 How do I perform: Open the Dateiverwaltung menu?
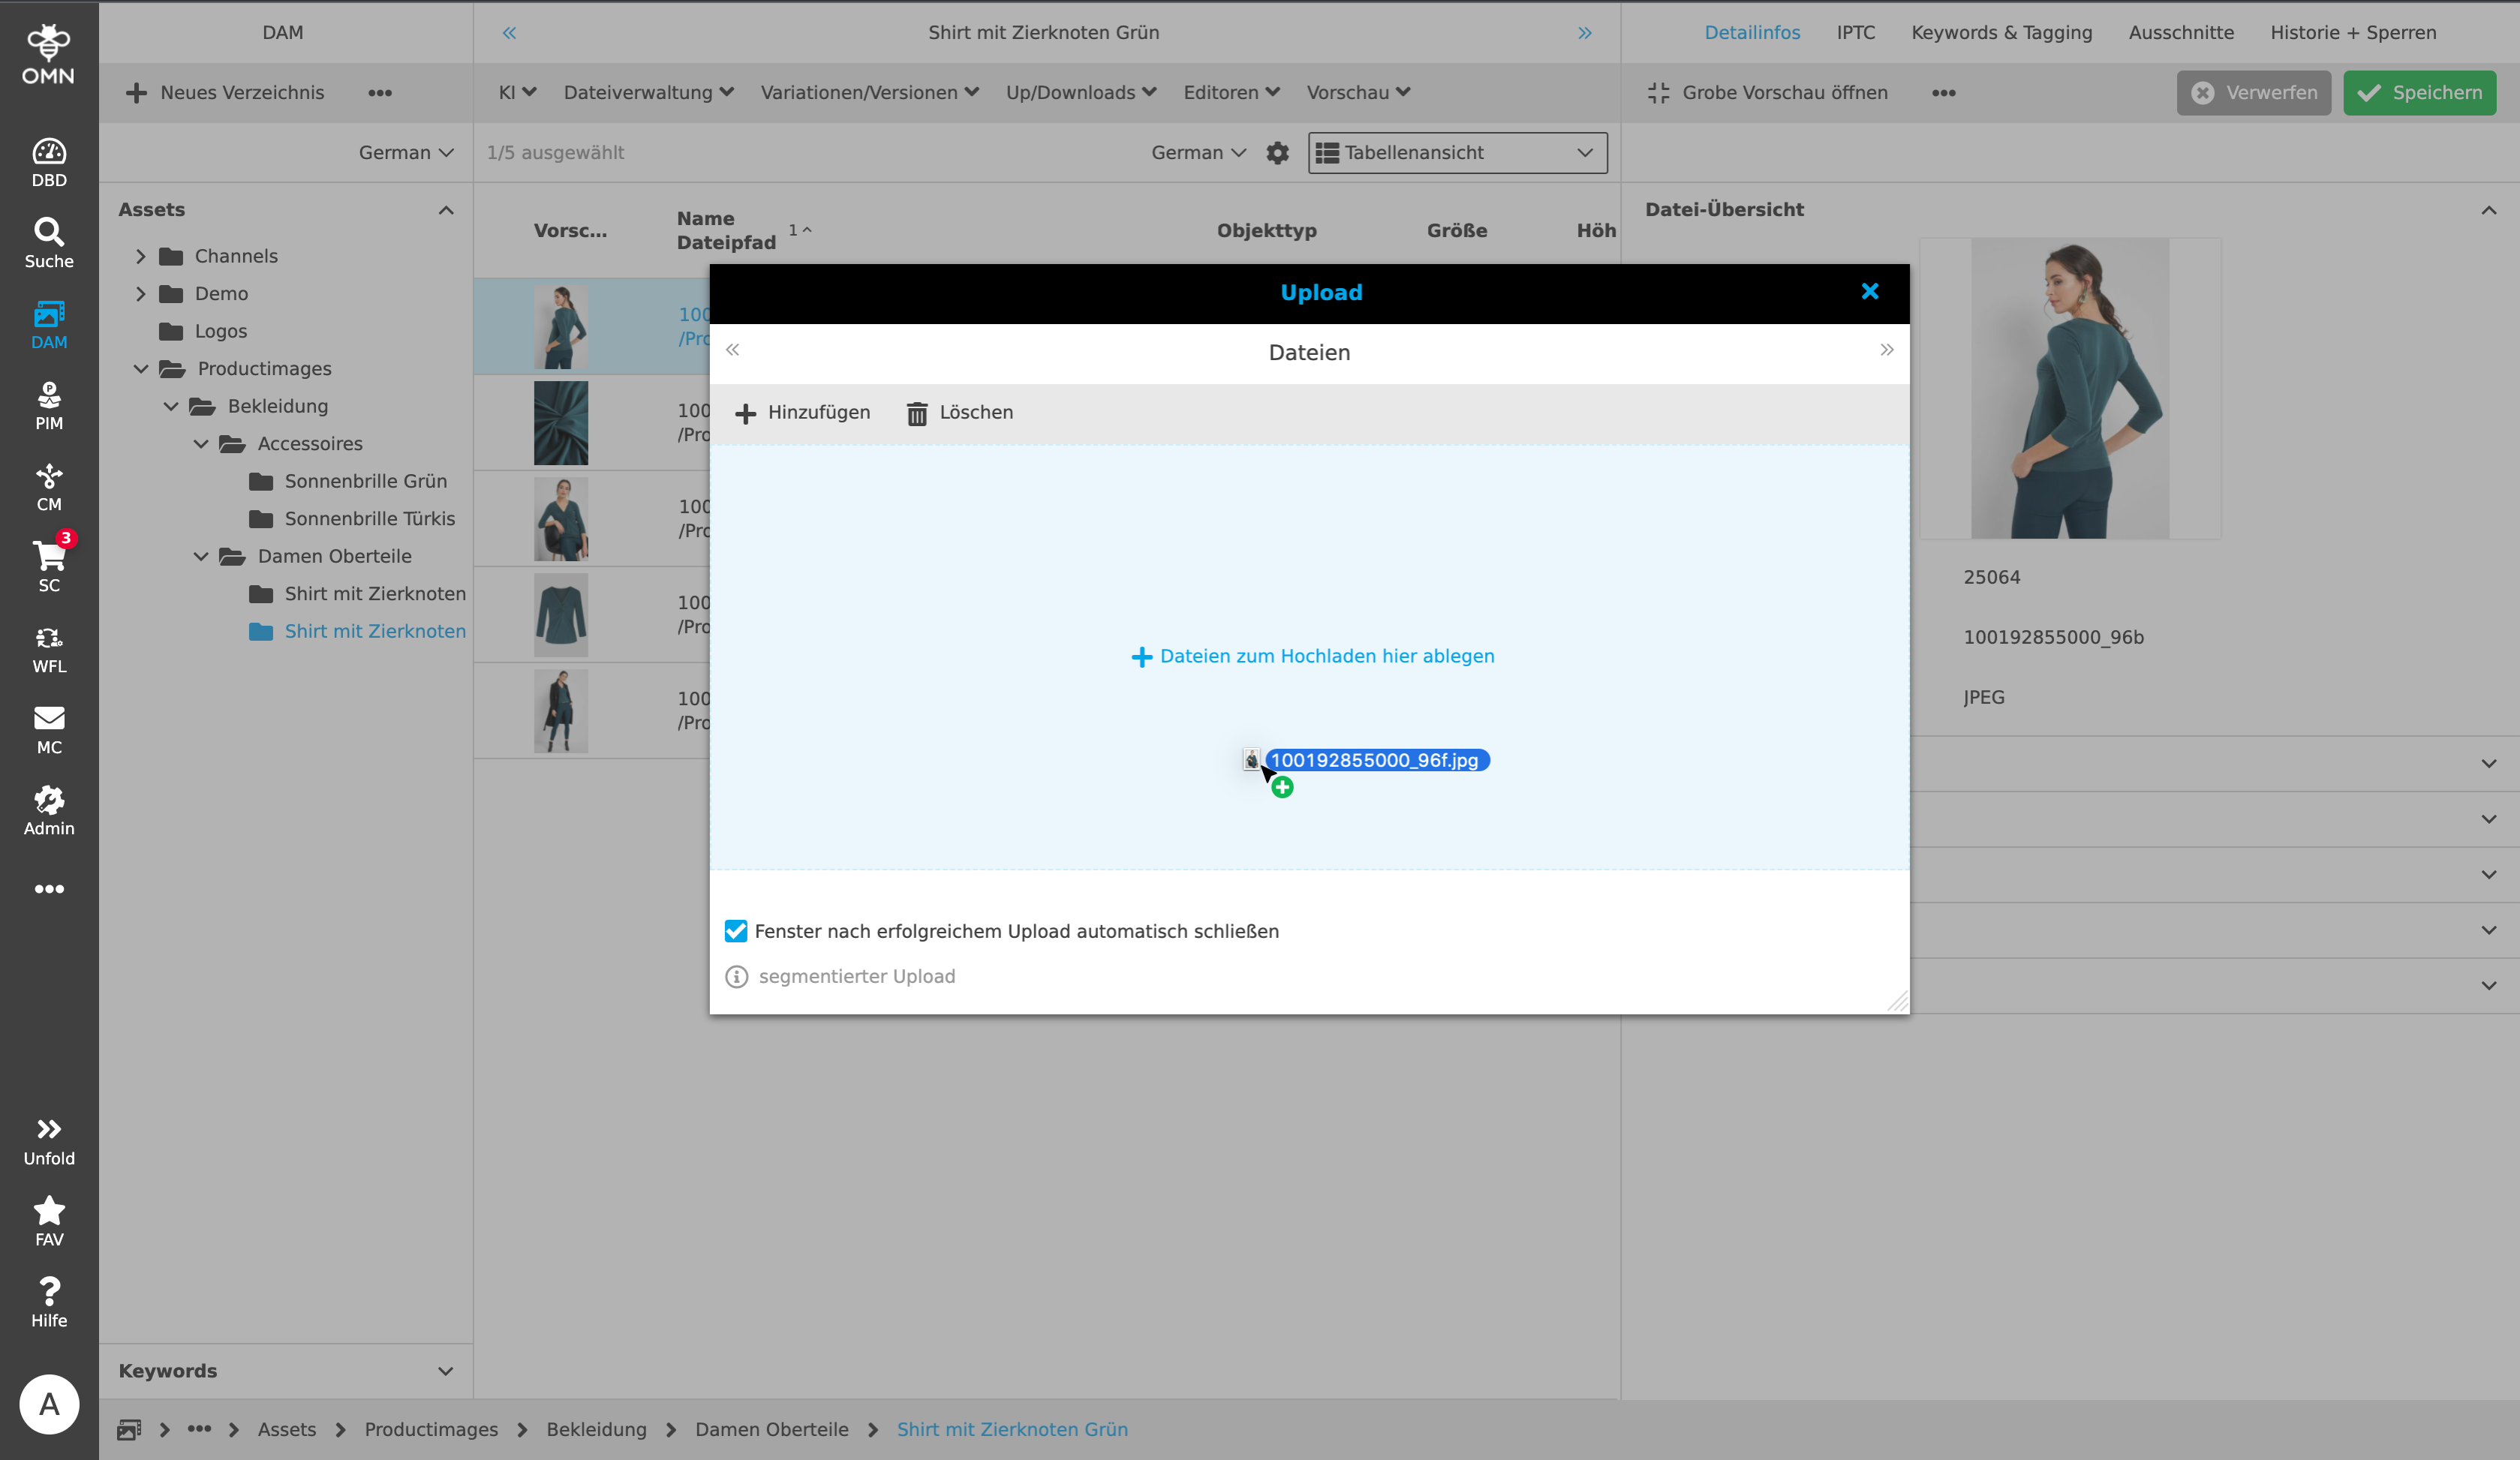coord(648,93)
